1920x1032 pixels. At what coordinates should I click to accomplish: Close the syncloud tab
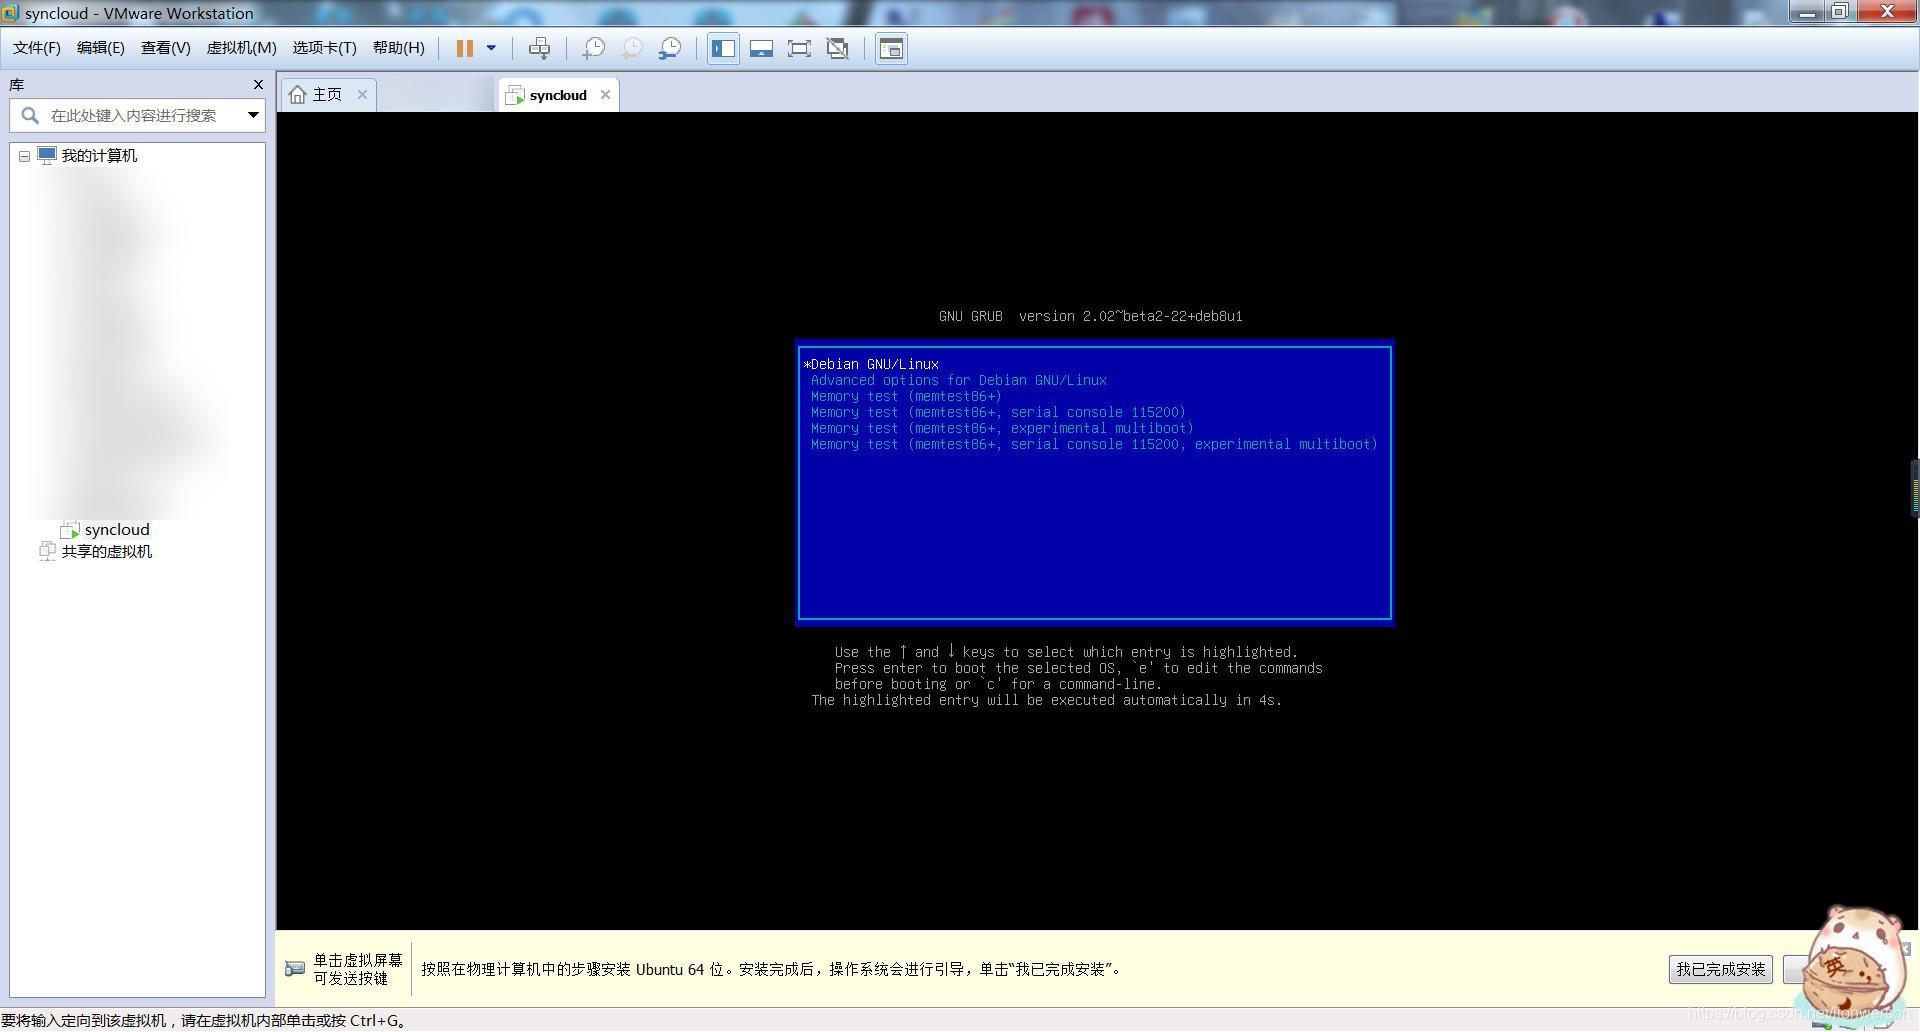[605, 95]
